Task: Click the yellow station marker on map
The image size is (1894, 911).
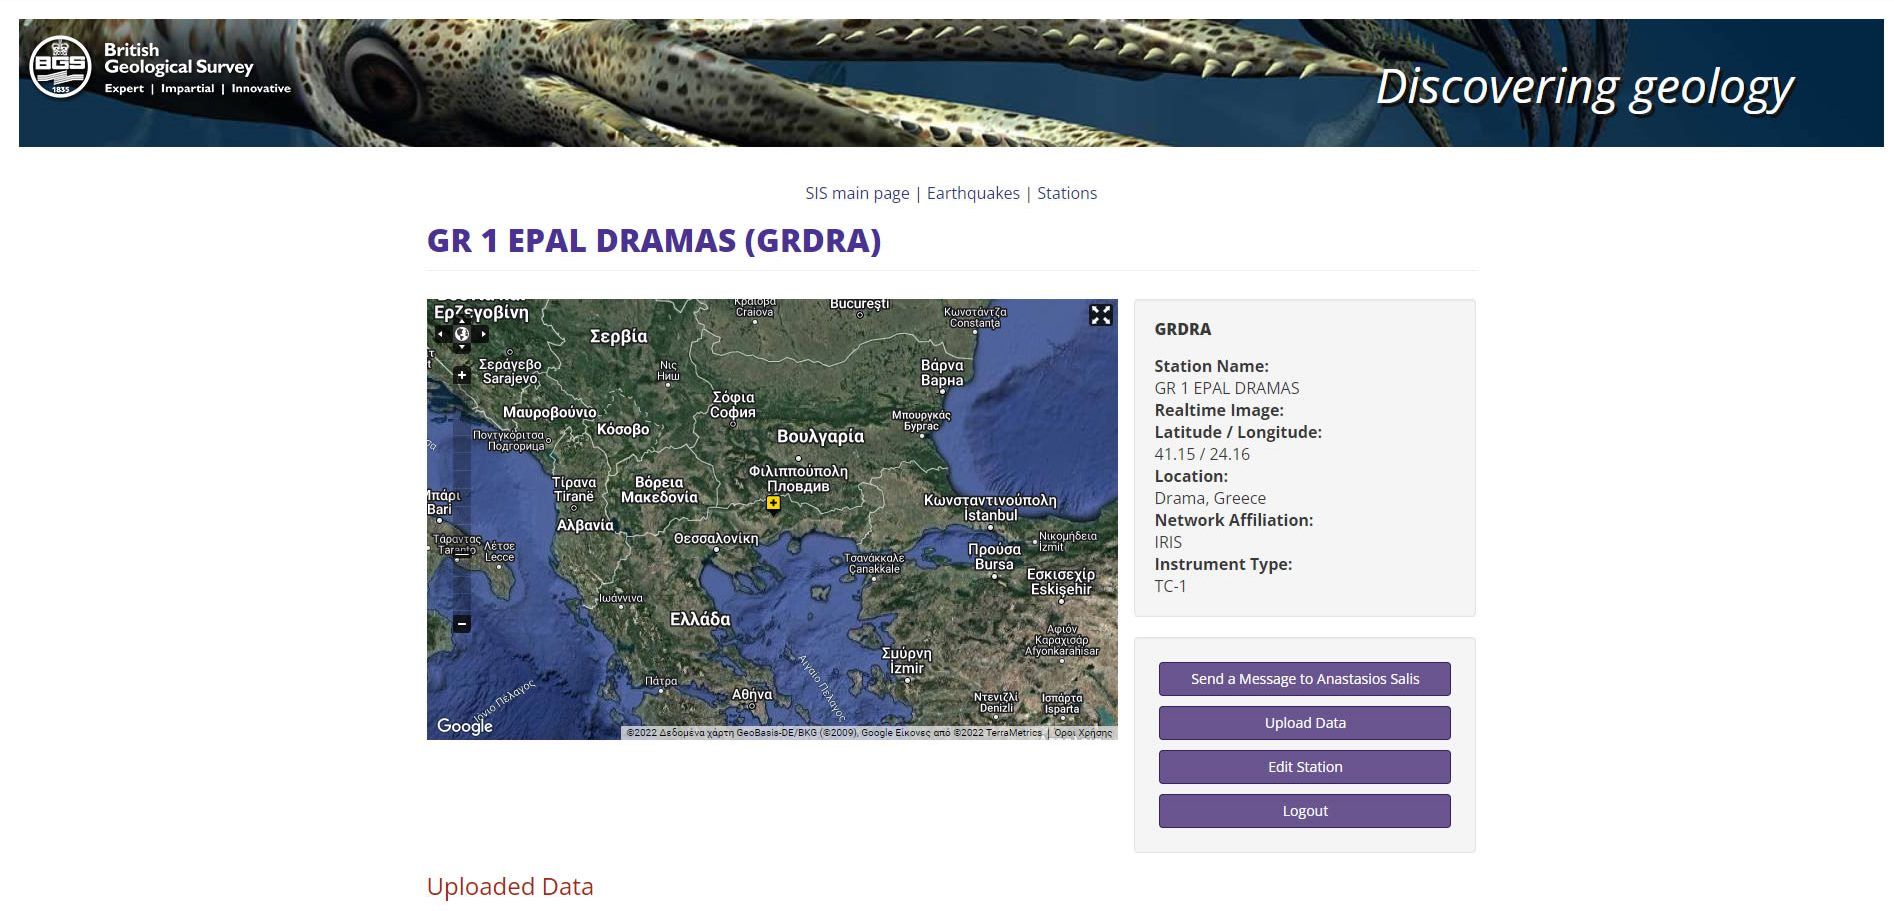Action: [x=773, y=503]
